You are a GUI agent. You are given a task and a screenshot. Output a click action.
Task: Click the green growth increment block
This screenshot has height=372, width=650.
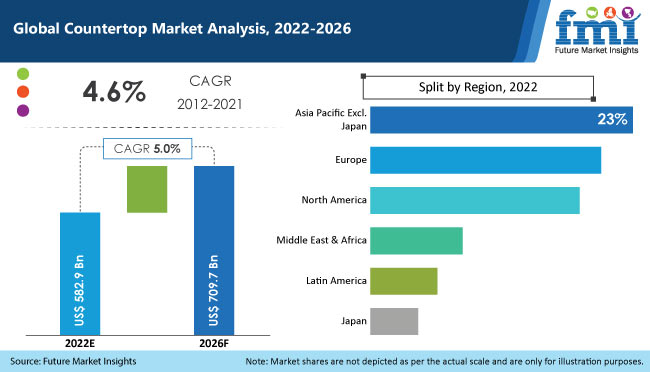147,190
